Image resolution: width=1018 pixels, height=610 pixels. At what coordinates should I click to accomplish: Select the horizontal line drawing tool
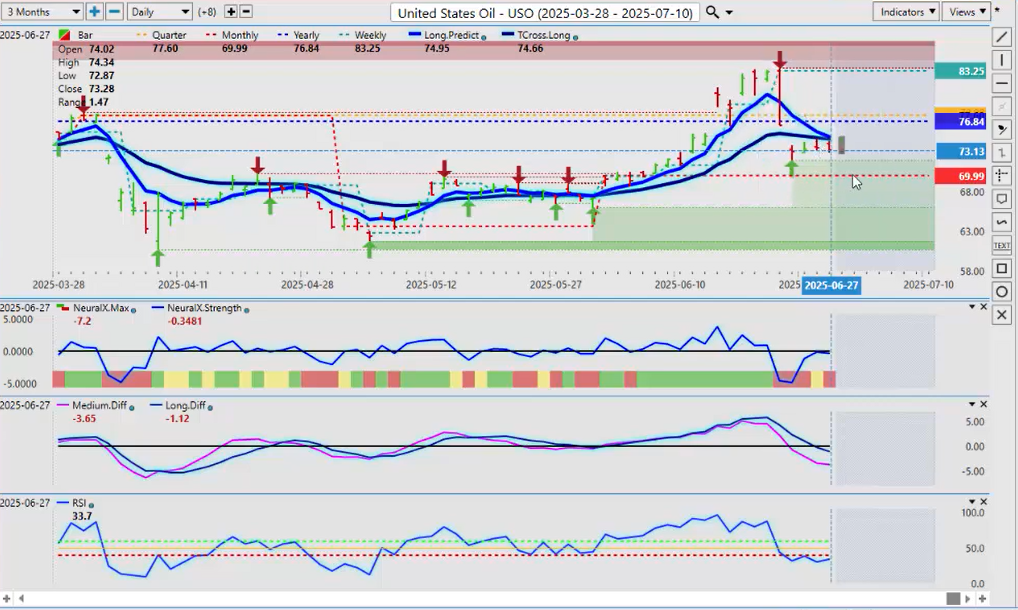[x=1002, y=83]
